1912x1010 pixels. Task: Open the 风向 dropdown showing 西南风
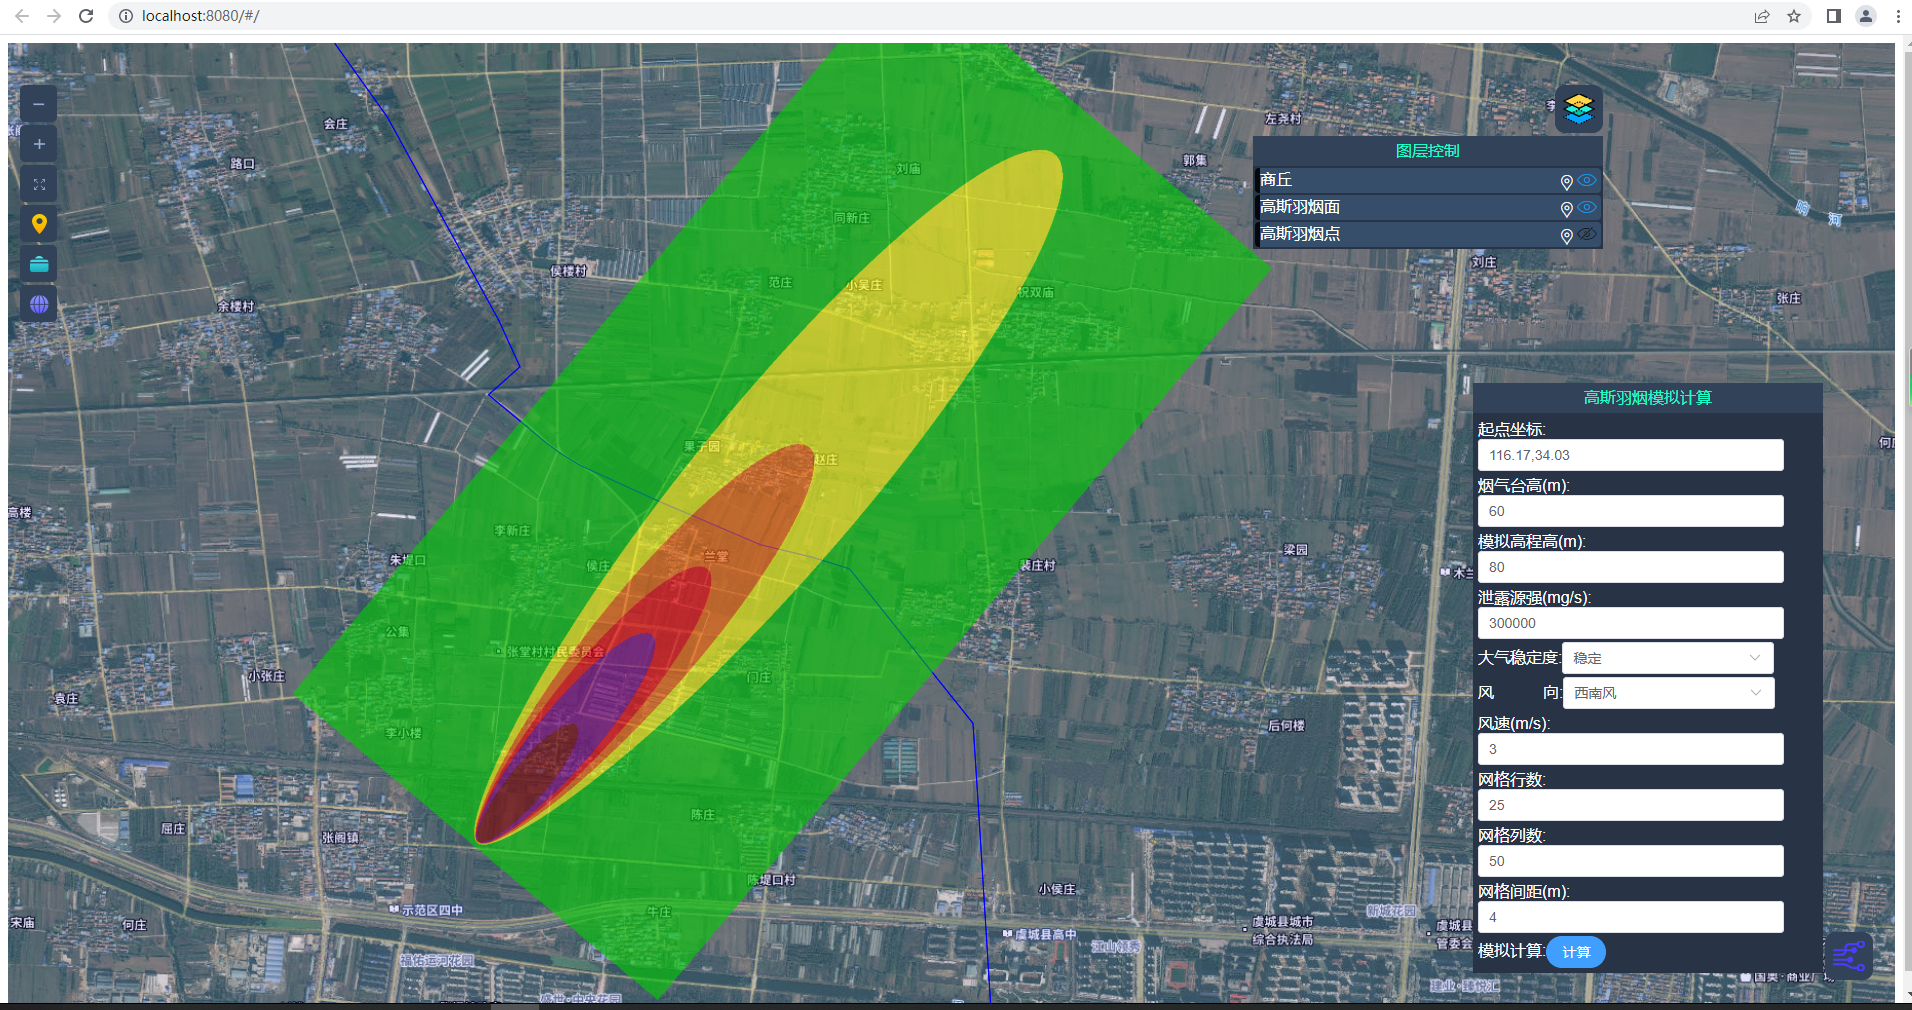pyautogui.click(x=1668, y=693)
